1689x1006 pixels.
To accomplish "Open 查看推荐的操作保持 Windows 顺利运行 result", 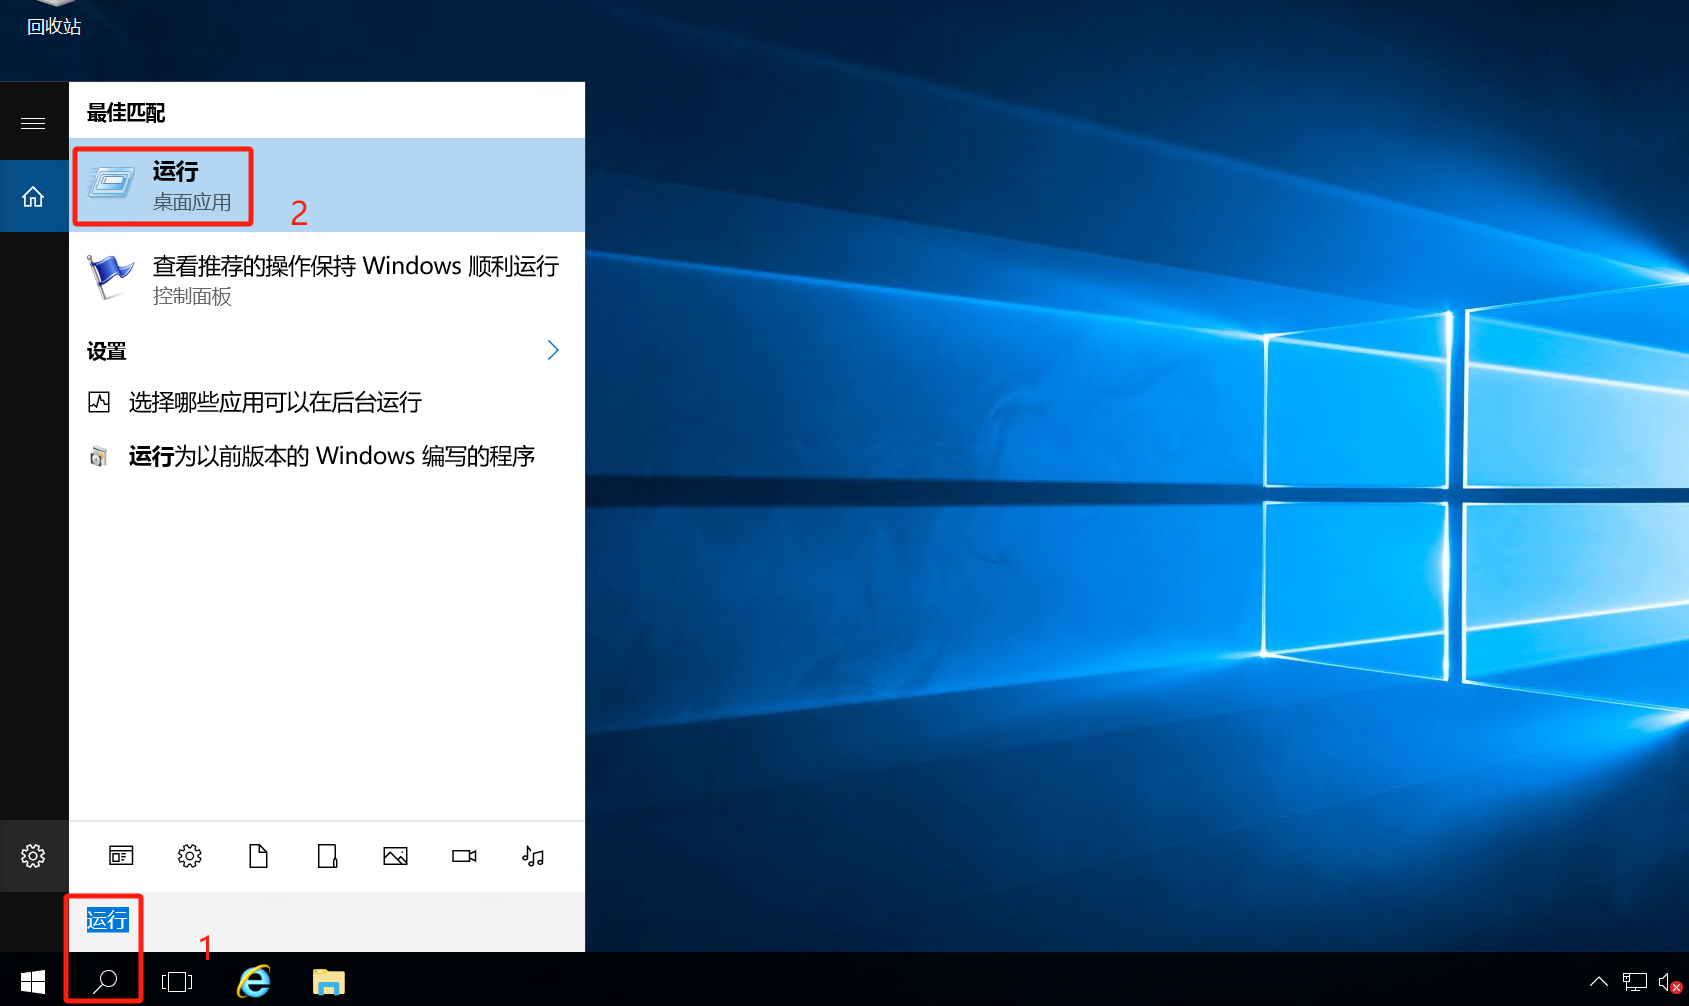I will point(327,279).
